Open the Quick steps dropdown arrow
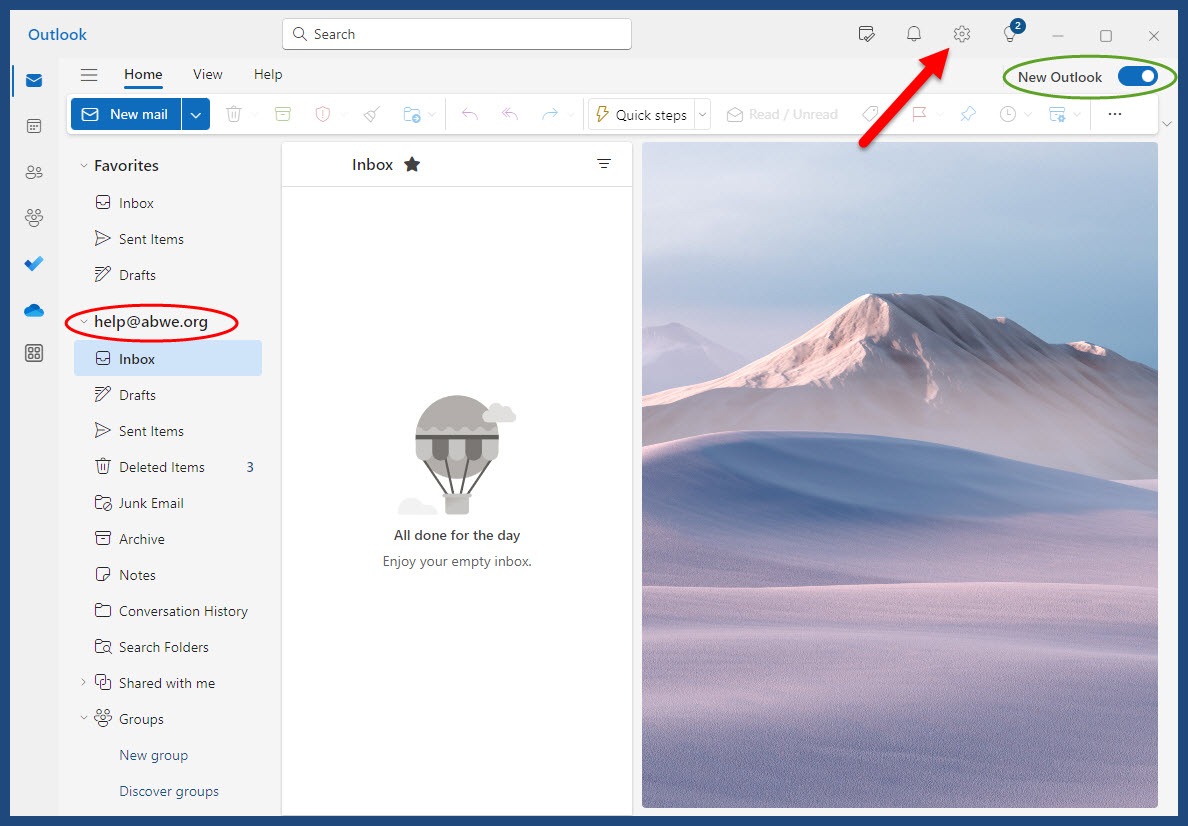Screen dimensions: 1188x826 702,114
